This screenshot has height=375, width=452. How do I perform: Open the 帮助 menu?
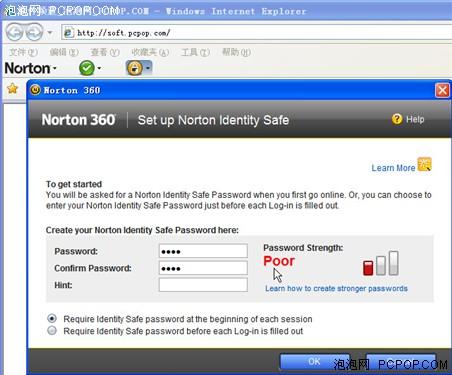tap(236, 52)
